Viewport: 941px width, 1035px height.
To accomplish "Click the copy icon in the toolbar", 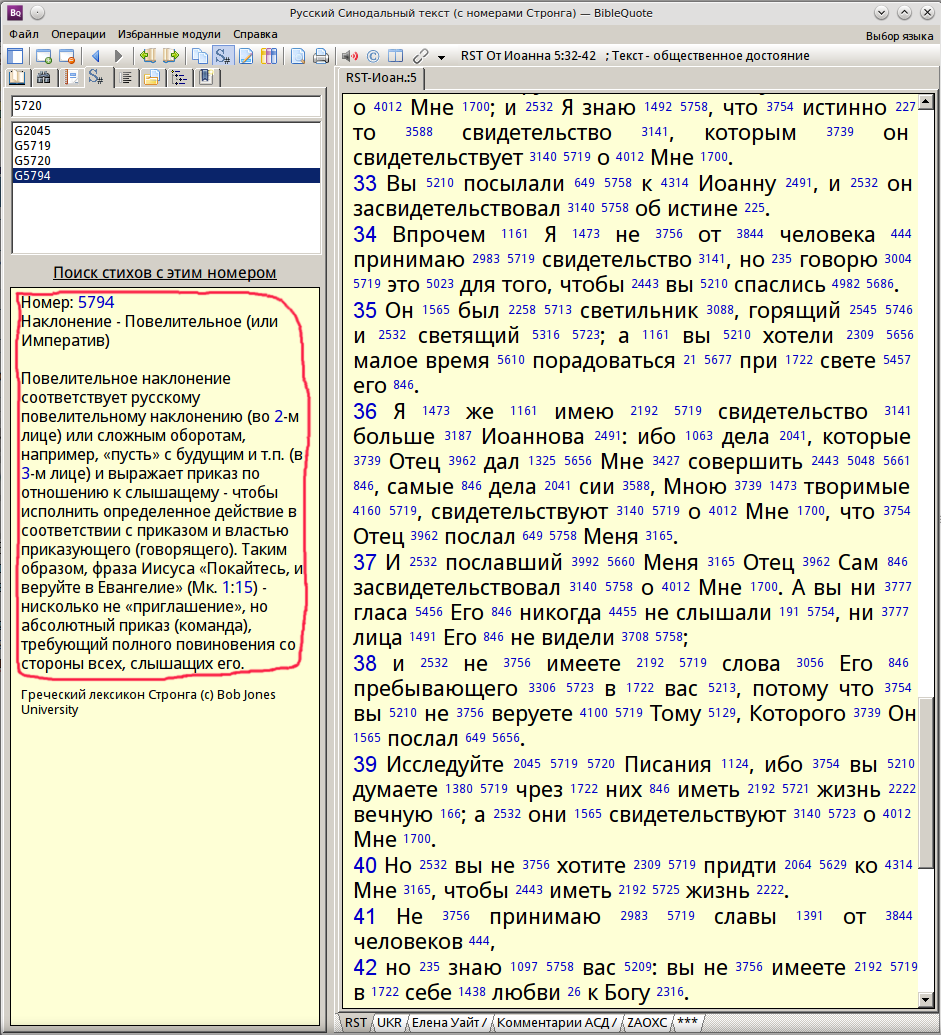I will pyautogui.click(x=199, y=56).
